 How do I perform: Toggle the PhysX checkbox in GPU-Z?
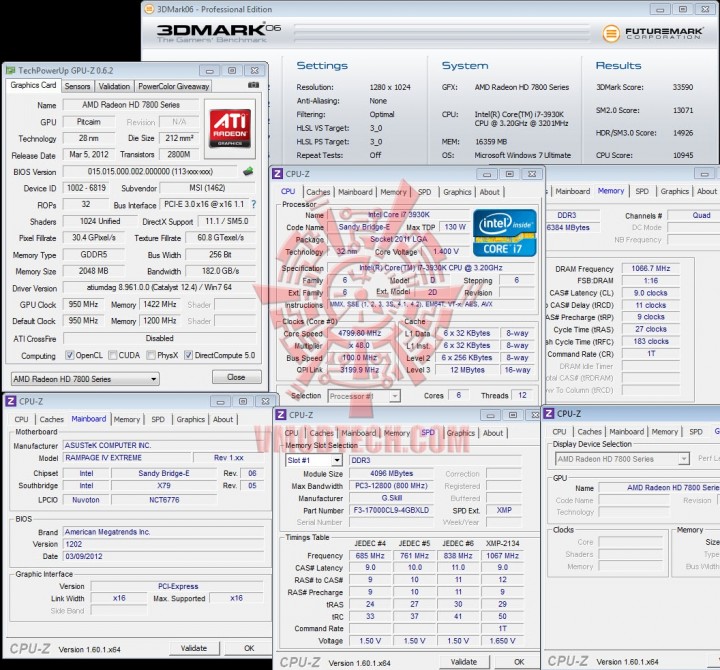click(151, 355)
